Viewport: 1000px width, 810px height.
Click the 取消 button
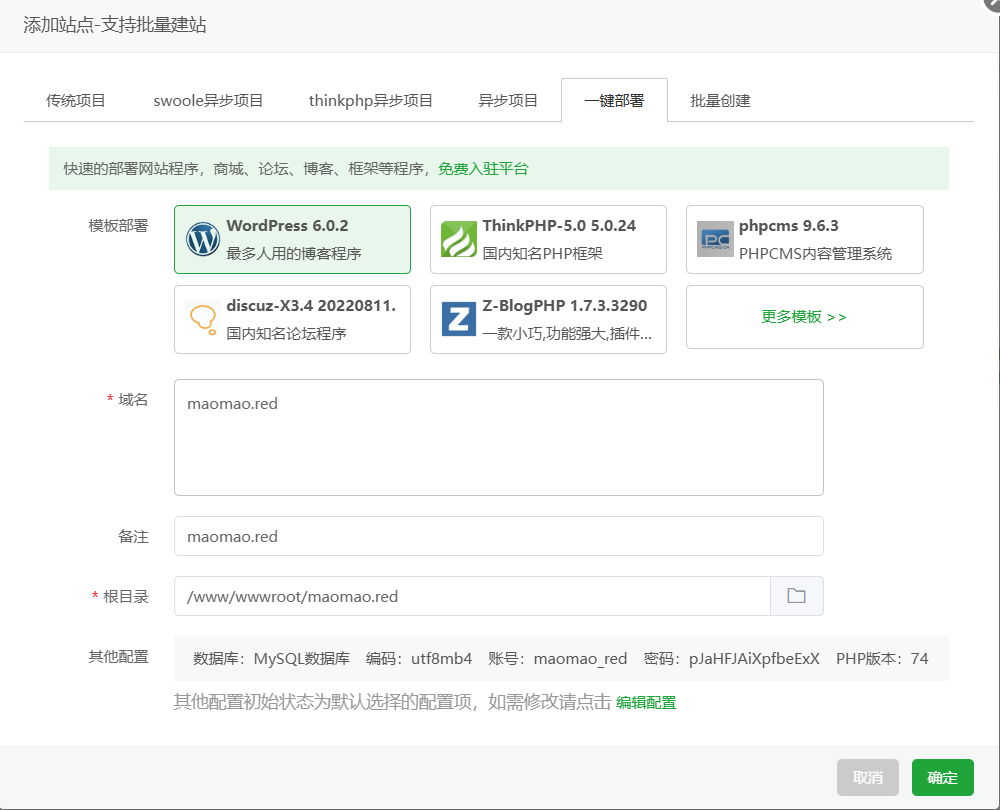867,777
